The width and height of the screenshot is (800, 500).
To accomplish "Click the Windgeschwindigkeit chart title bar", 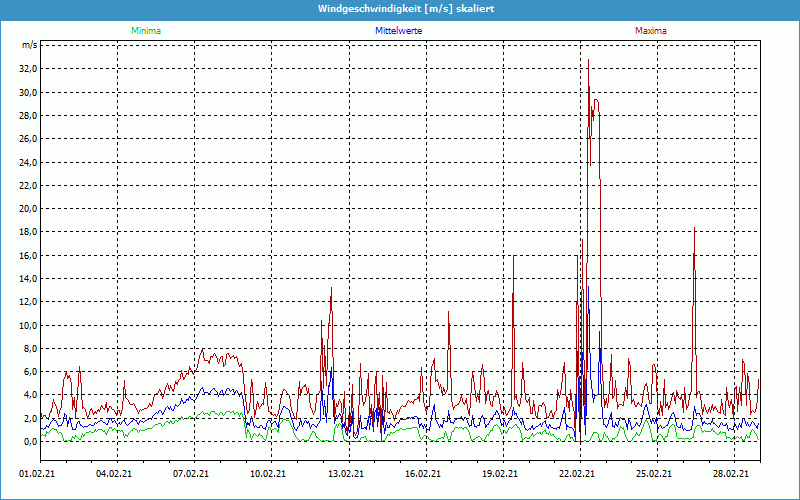I will 400,8.
